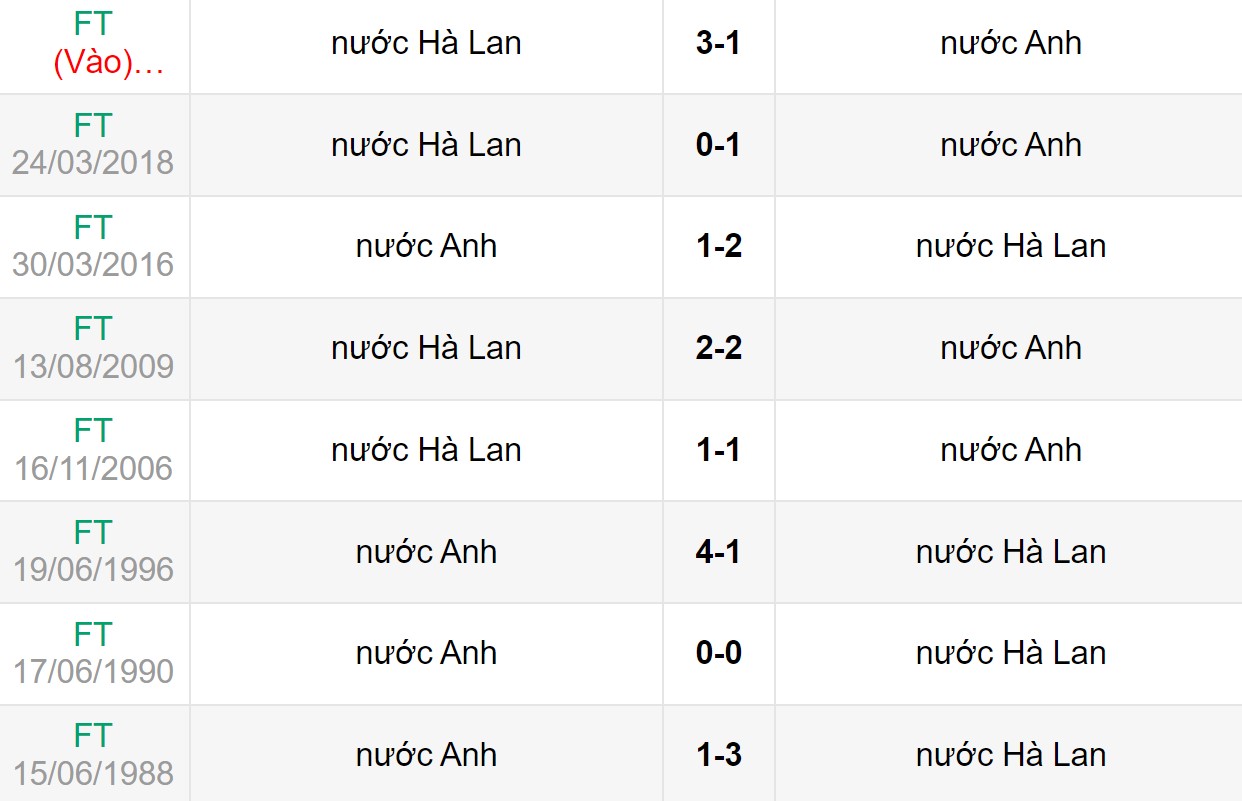Screen dimensions: 1242x801
Task: Open home team nước Anh in 19/06/1996 match
Action: click(426, 552)
